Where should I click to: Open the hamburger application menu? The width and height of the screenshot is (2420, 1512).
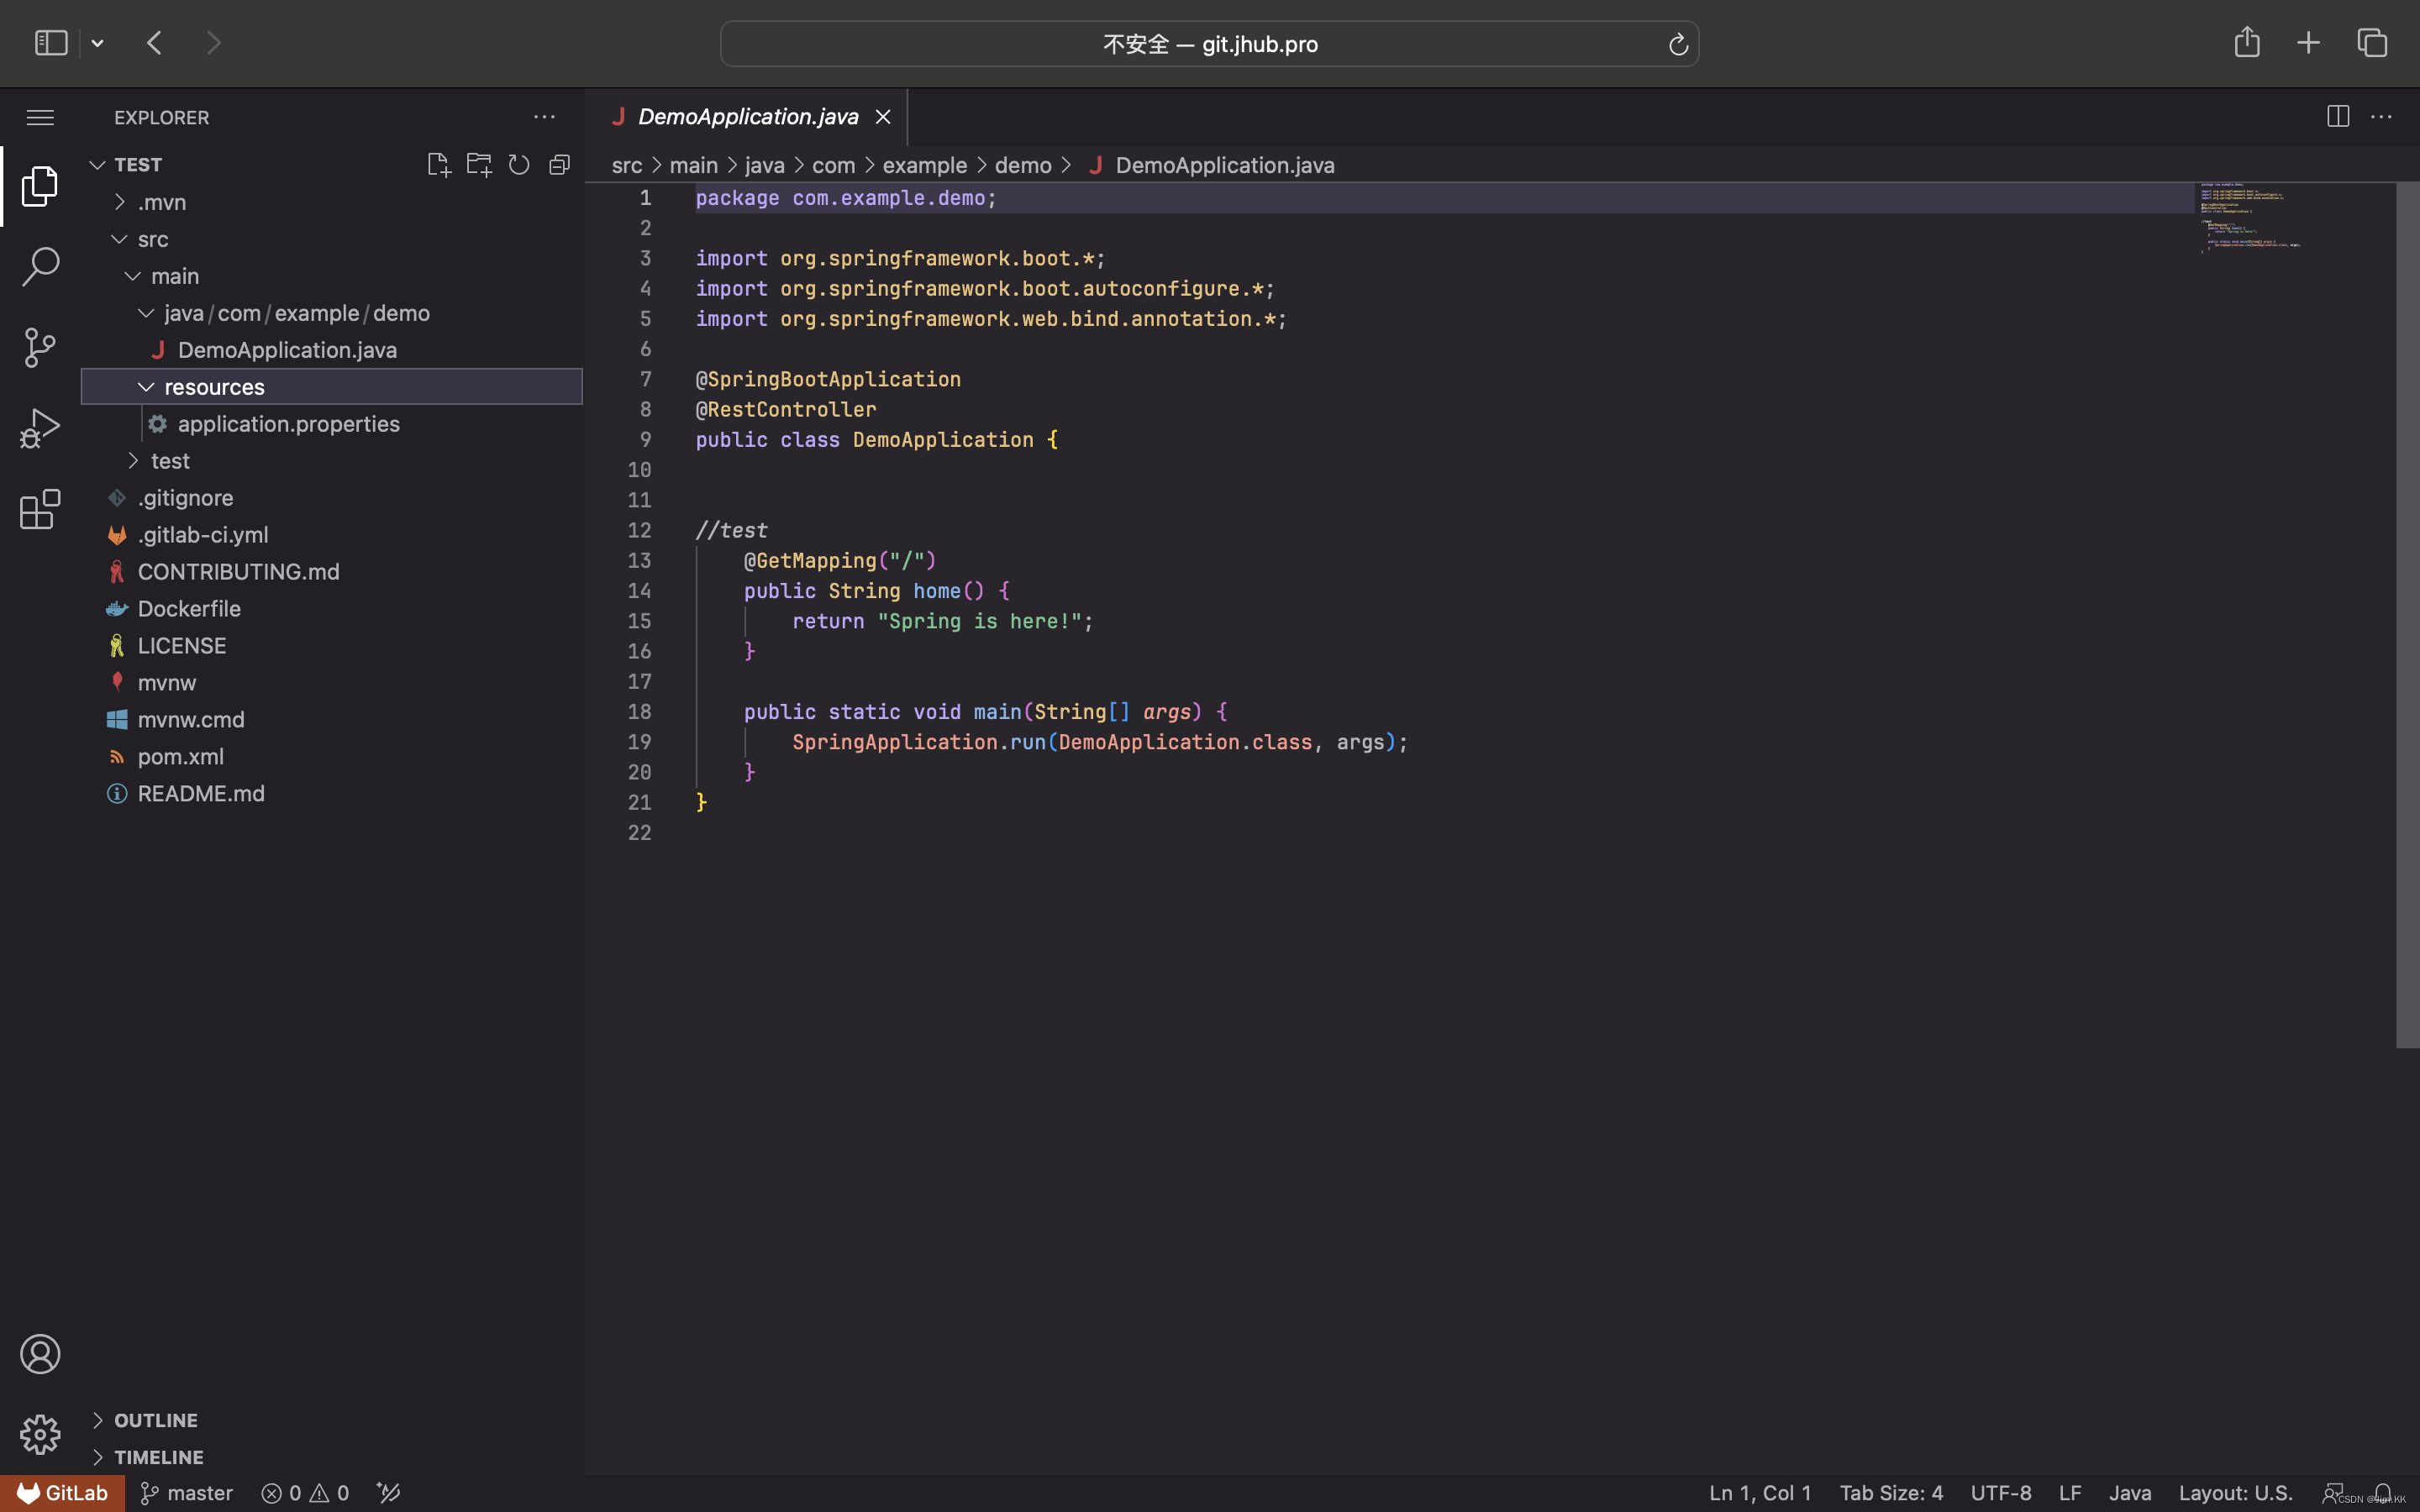point(40,118)
